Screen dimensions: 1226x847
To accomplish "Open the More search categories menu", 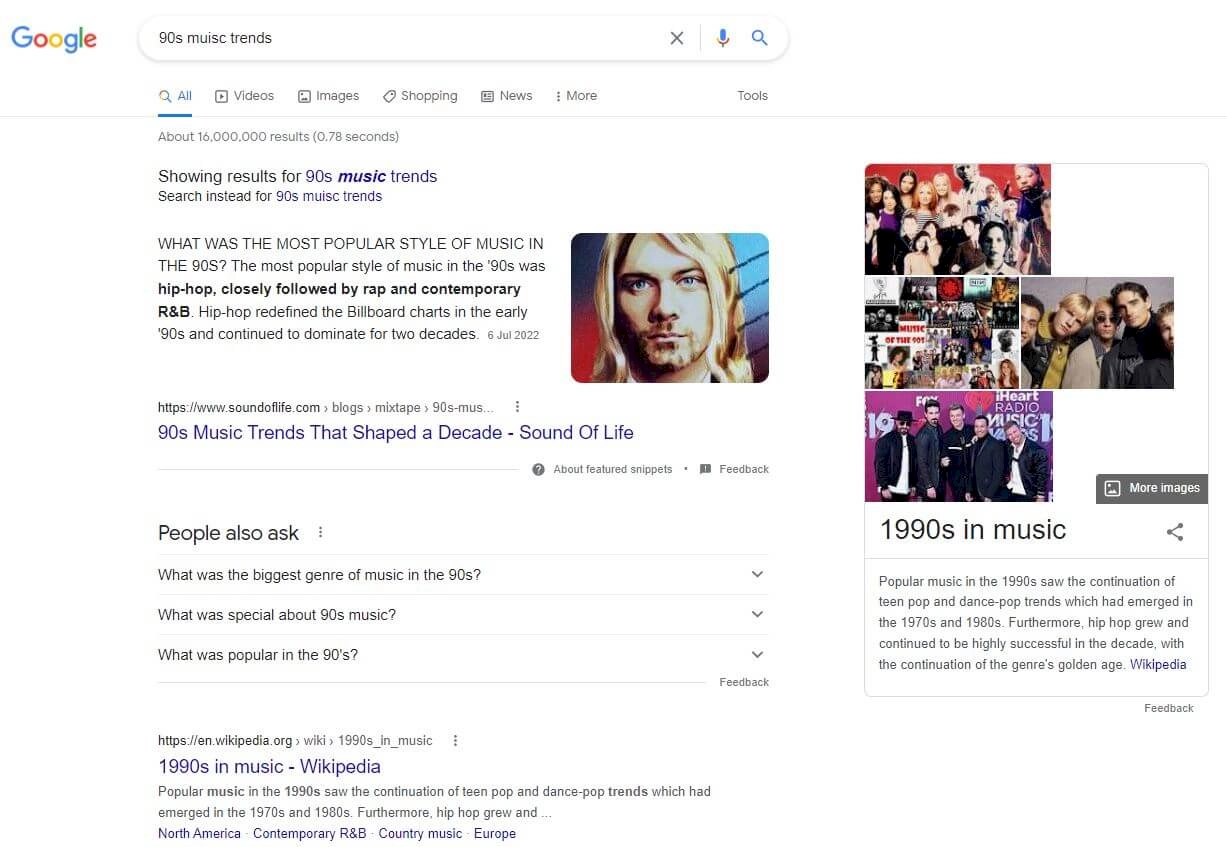I will coord(576,96).
